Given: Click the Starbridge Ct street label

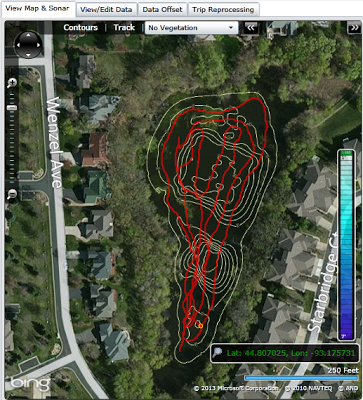Looking at the screenshot, I should pos(325,281).
